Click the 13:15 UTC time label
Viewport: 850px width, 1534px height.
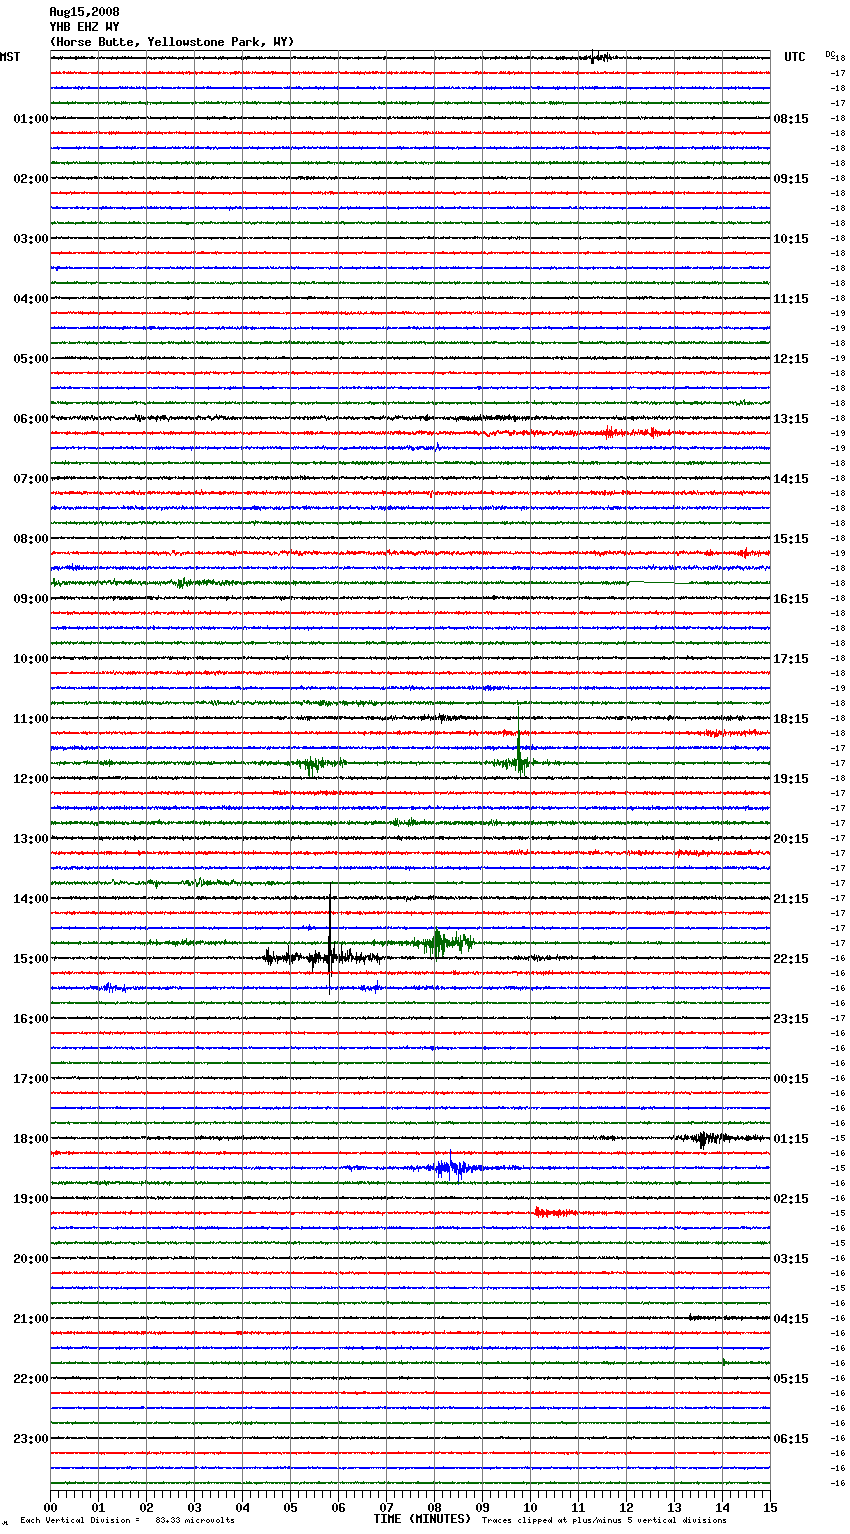click(791, 419)
